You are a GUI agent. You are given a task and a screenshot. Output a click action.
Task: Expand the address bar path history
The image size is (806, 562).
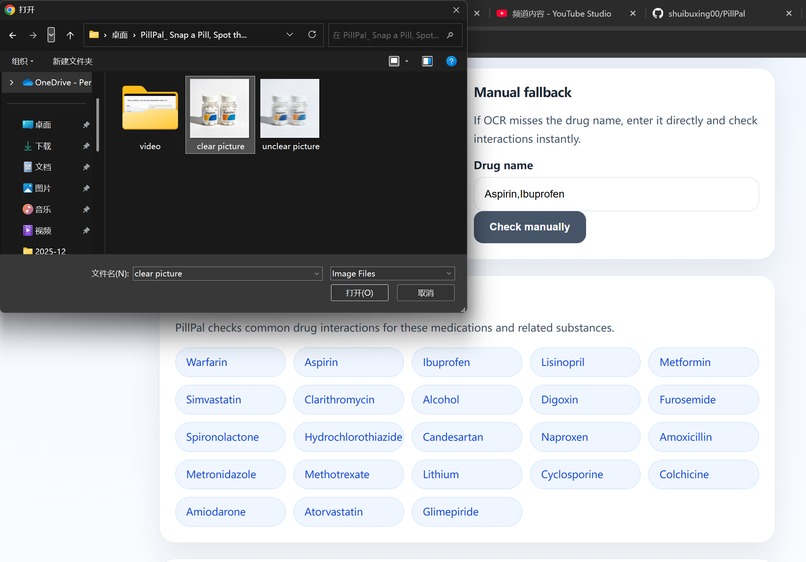pos(289,34)
